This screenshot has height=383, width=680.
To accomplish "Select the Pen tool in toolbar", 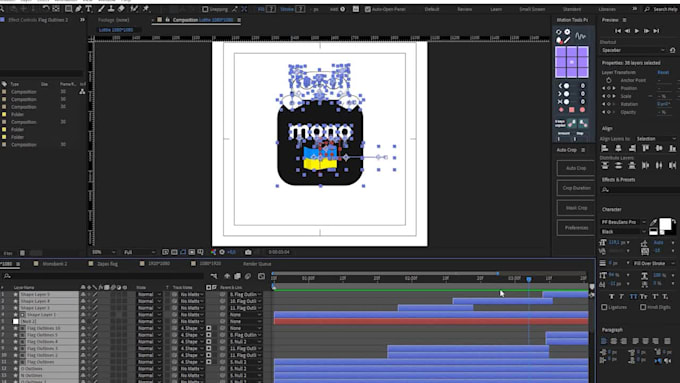I will point(78,9).
